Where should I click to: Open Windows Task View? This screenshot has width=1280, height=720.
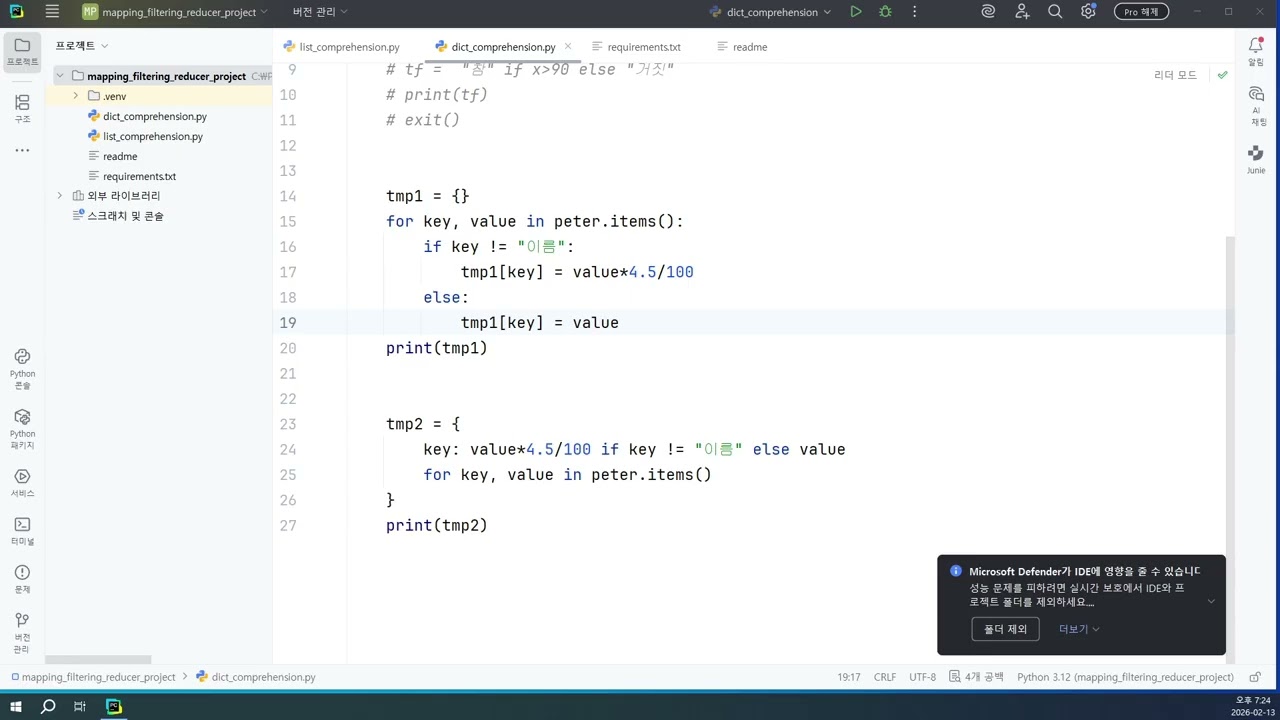[80, 706]
